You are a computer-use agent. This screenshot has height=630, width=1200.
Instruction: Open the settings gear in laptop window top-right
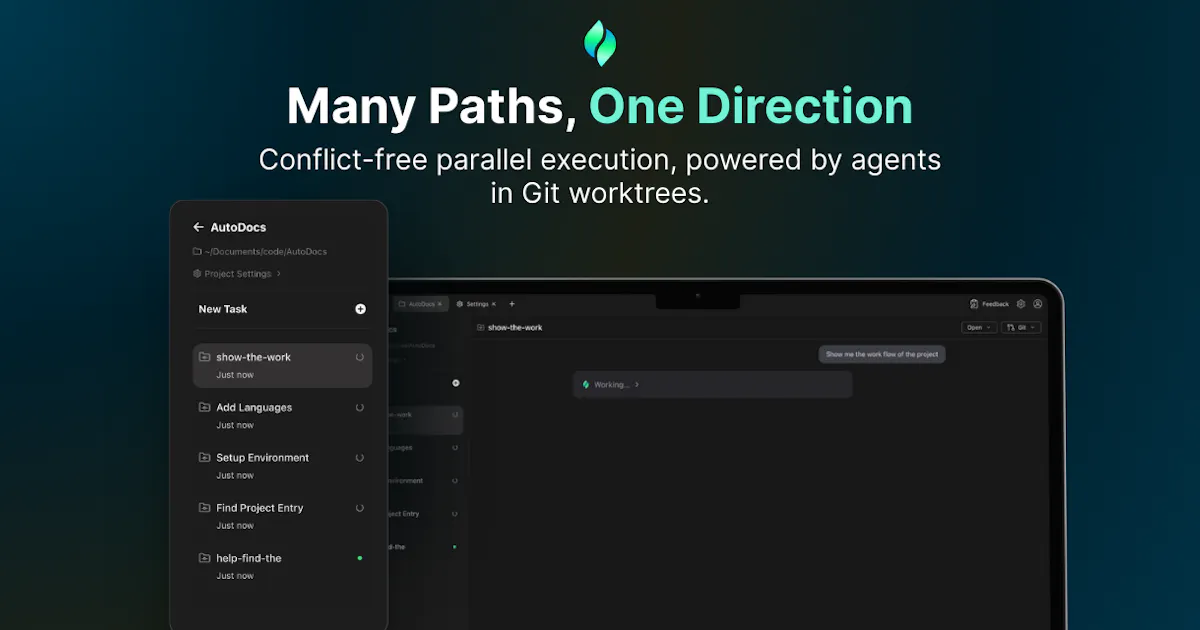pyautogui.click(x=1021, y=304)
